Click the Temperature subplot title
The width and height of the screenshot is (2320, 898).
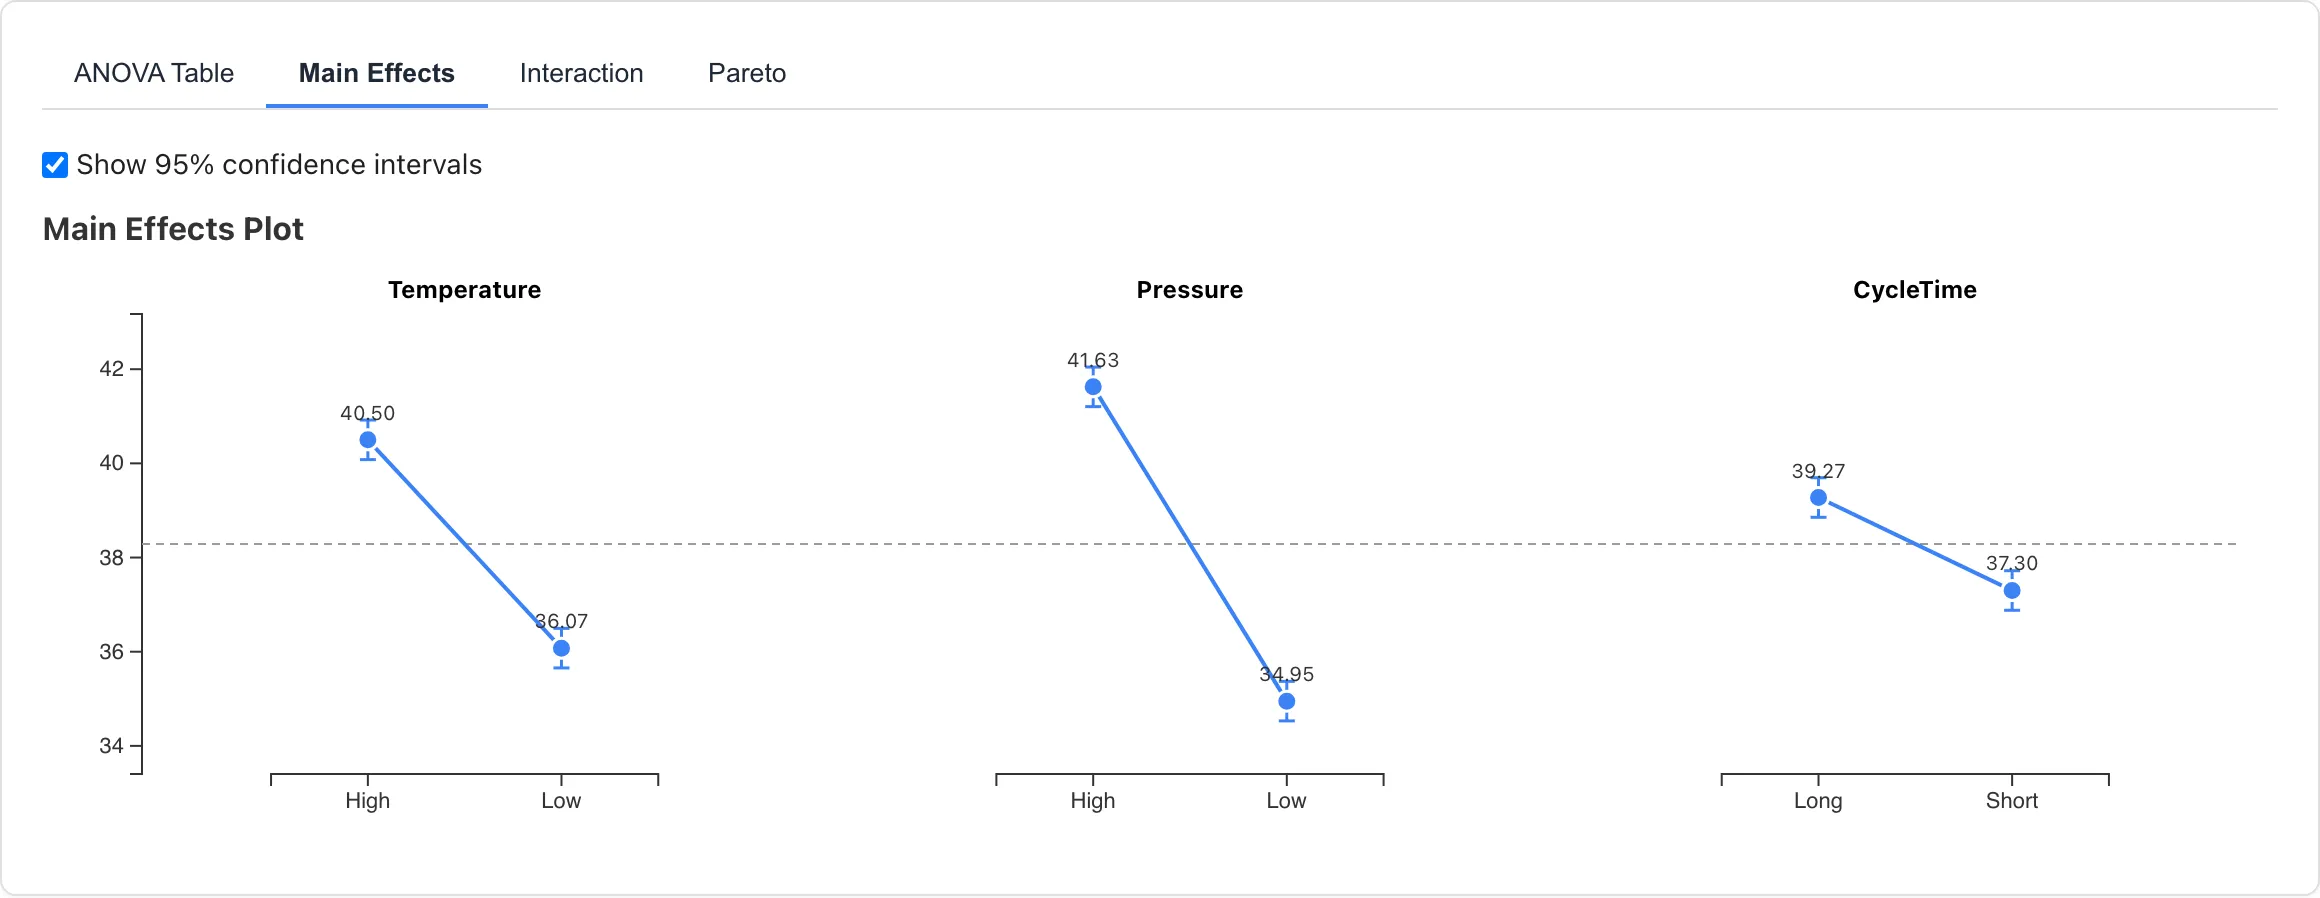tap(465, 290)
